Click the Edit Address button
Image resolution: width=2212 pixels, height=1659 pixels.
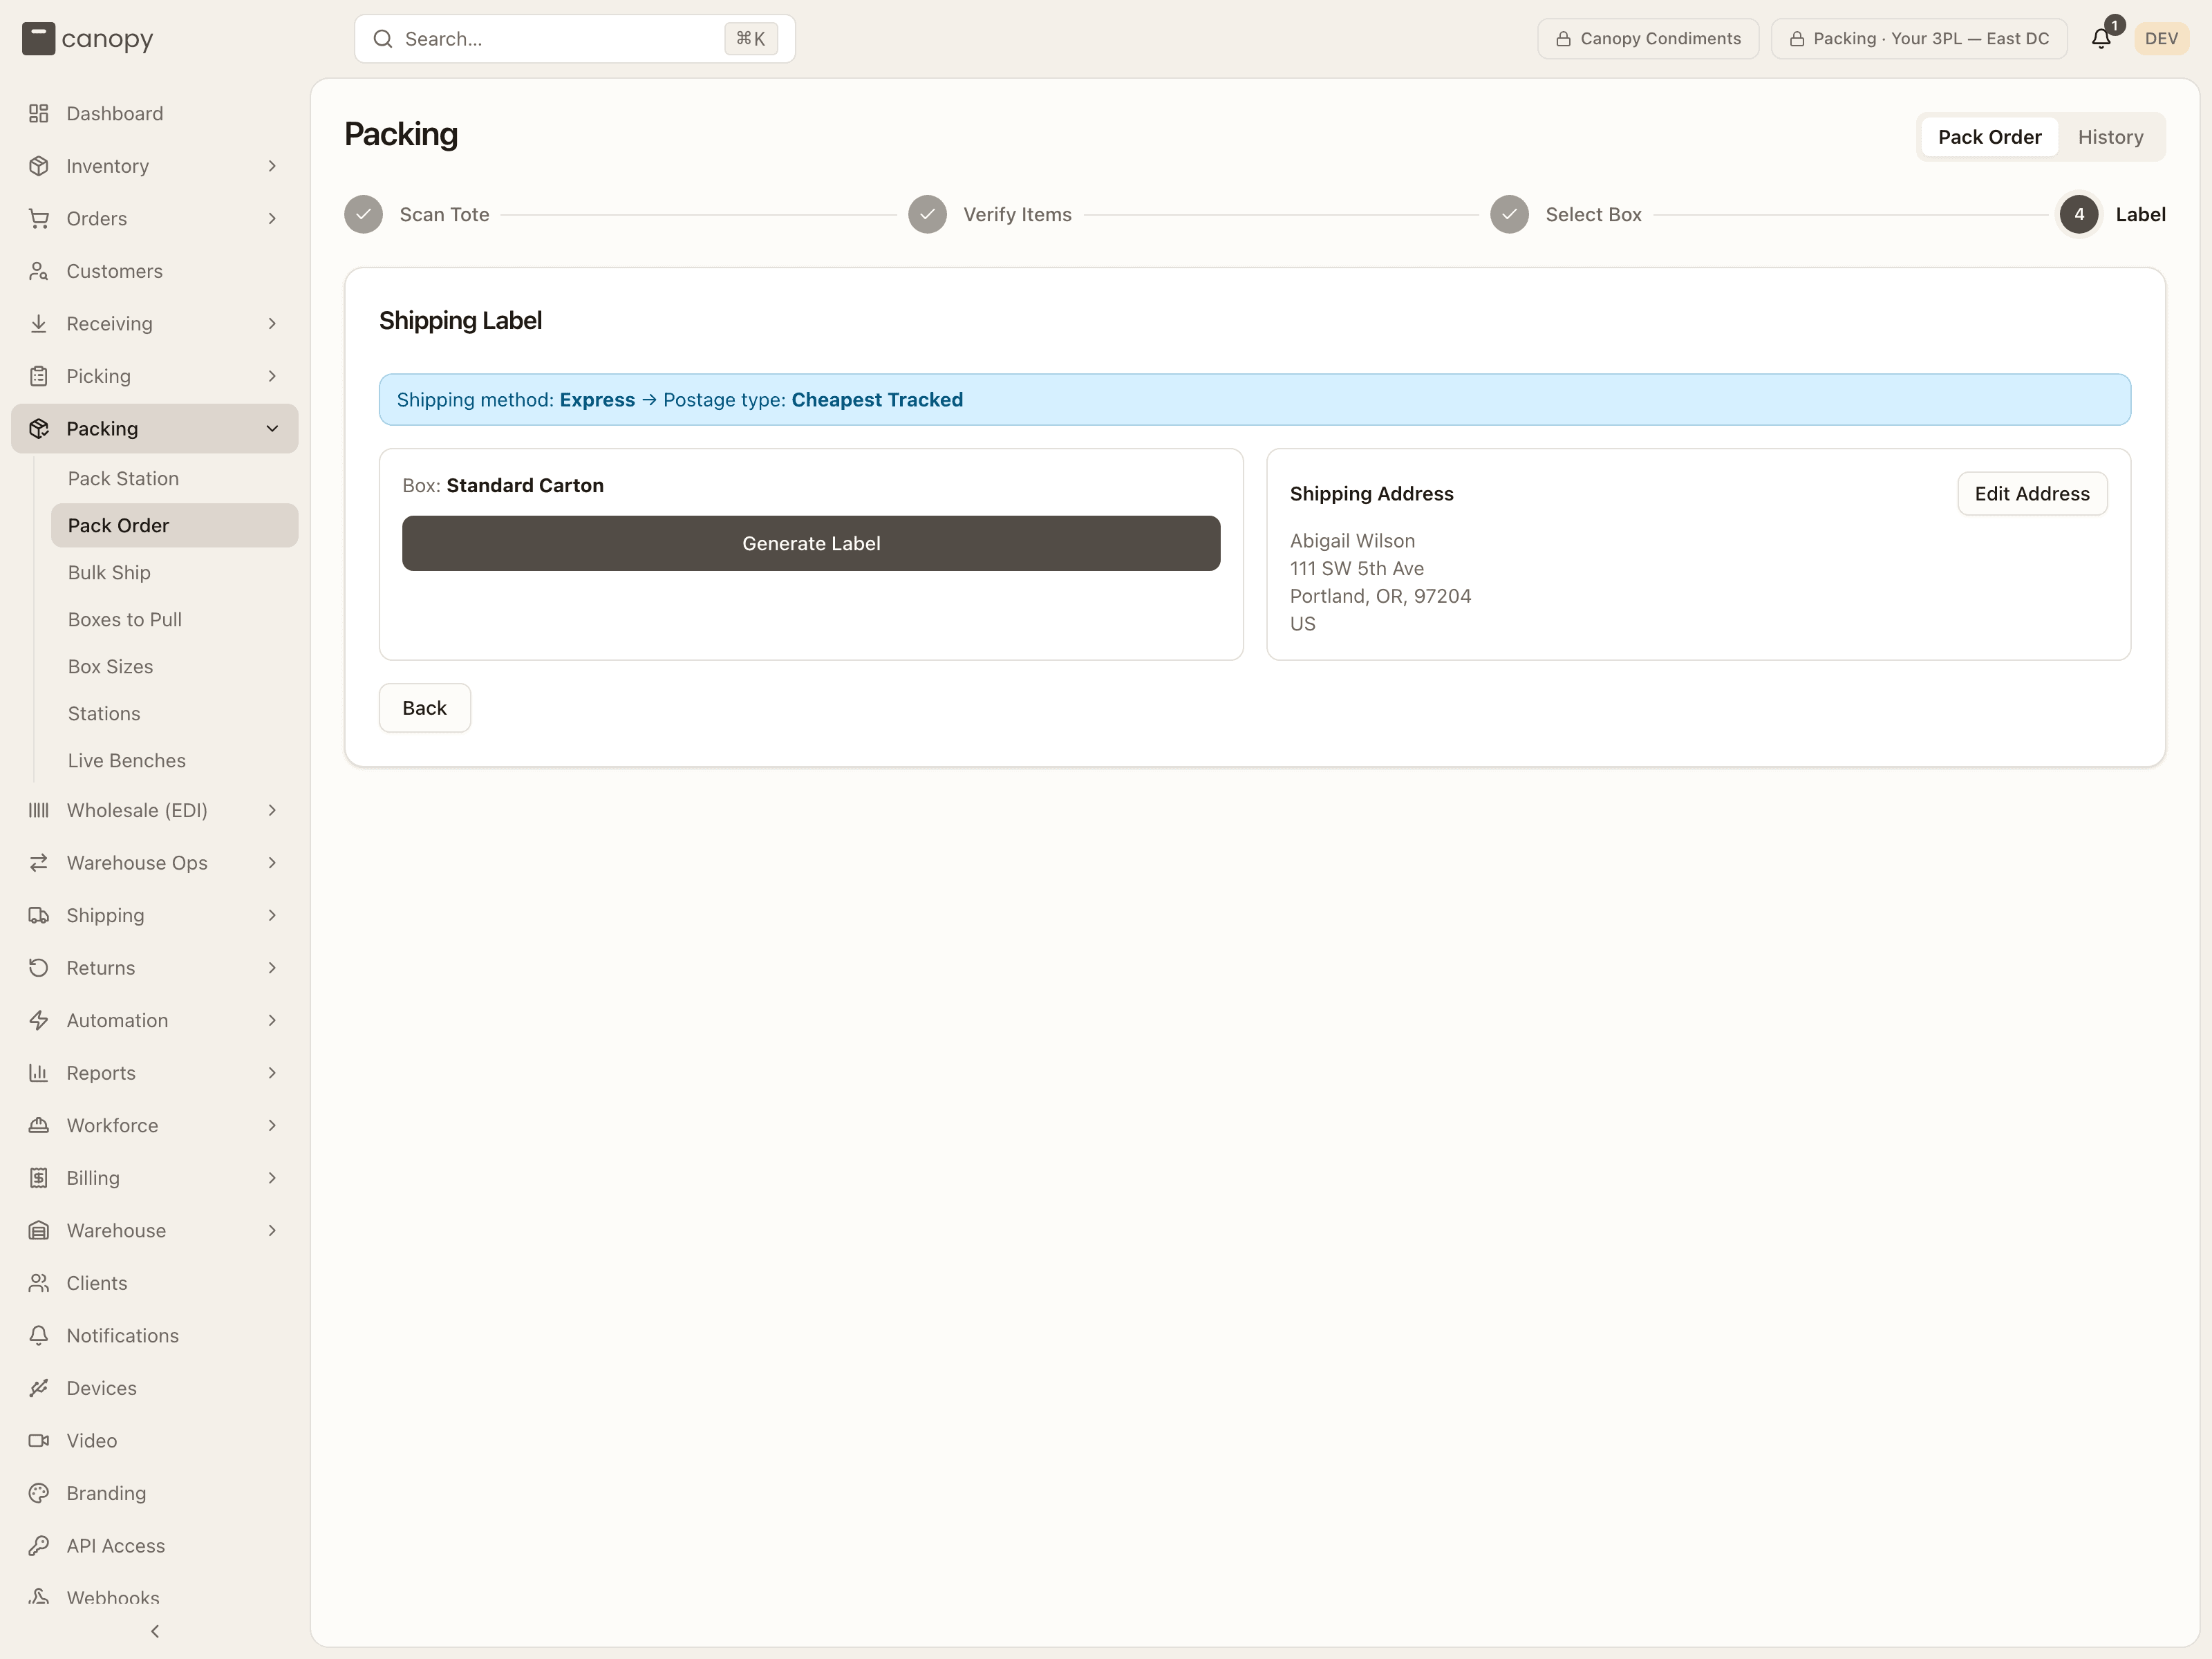coord(2032,494)
